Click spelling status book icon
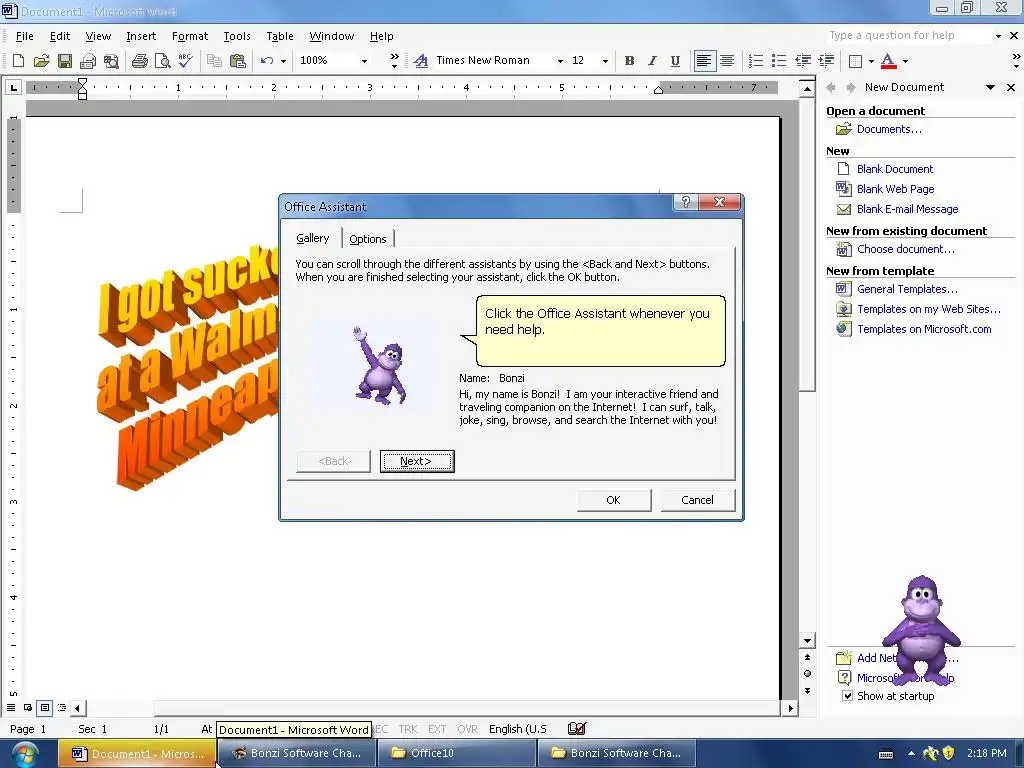 577,728
